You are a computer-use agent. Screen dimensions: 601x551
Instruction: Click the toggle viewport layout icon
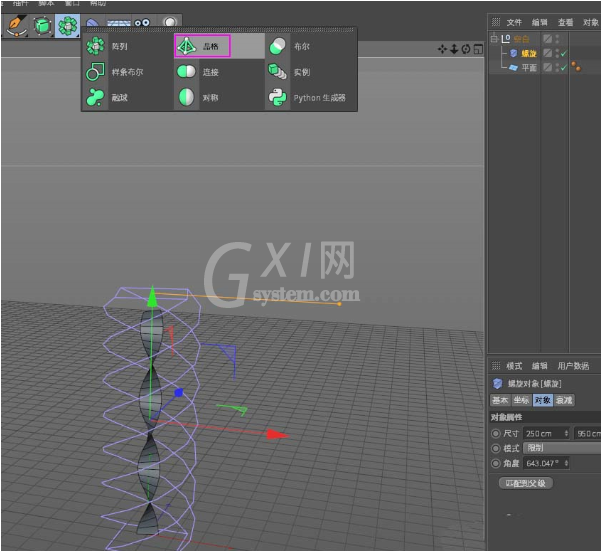coord(478,49)
